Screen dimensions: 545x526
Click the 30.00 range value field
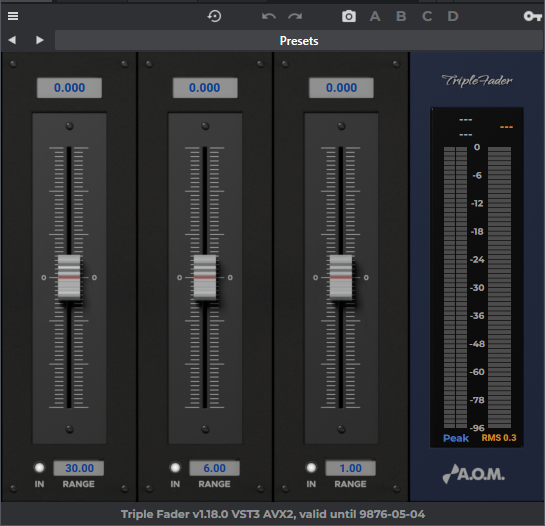coord(79,468)
